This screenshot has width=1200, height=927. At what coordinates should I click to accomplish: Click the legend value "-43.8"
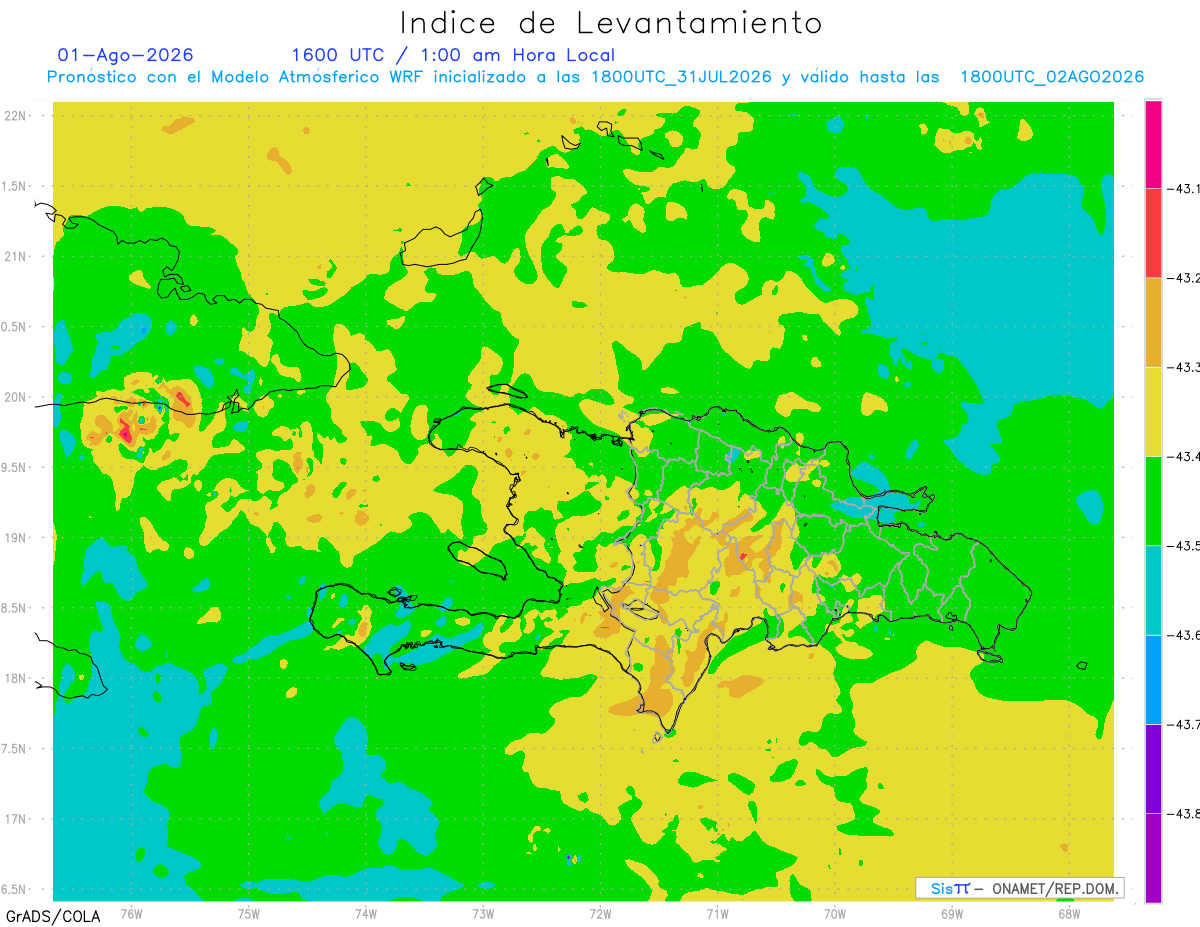(x=1183, y=814)
